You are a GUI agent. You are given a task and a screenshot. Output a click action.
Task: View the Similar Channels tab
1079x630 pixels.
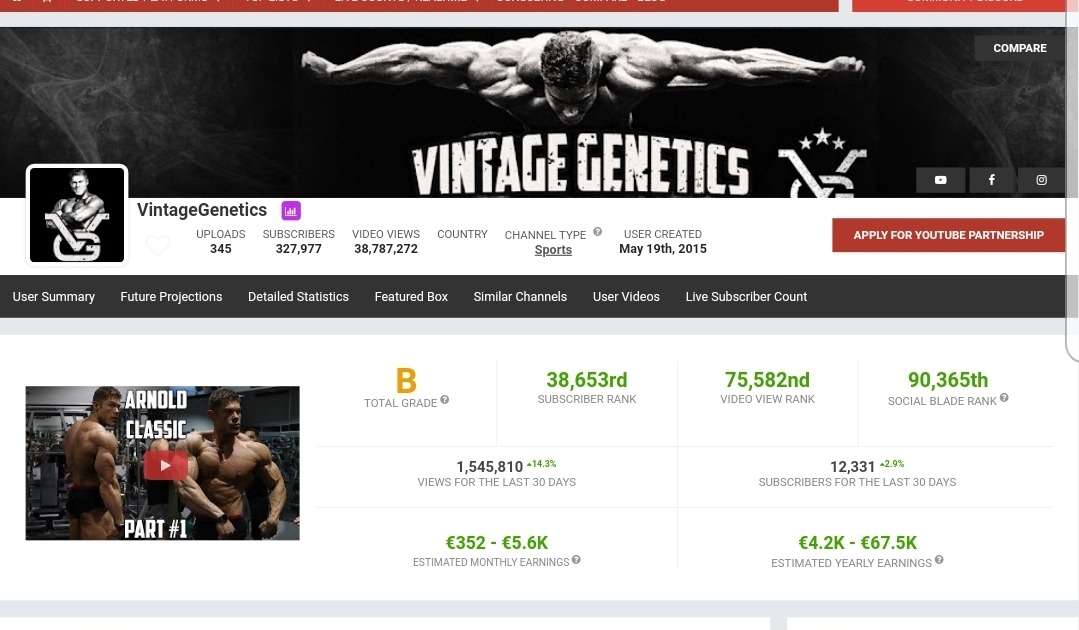(x=520, y=297)
